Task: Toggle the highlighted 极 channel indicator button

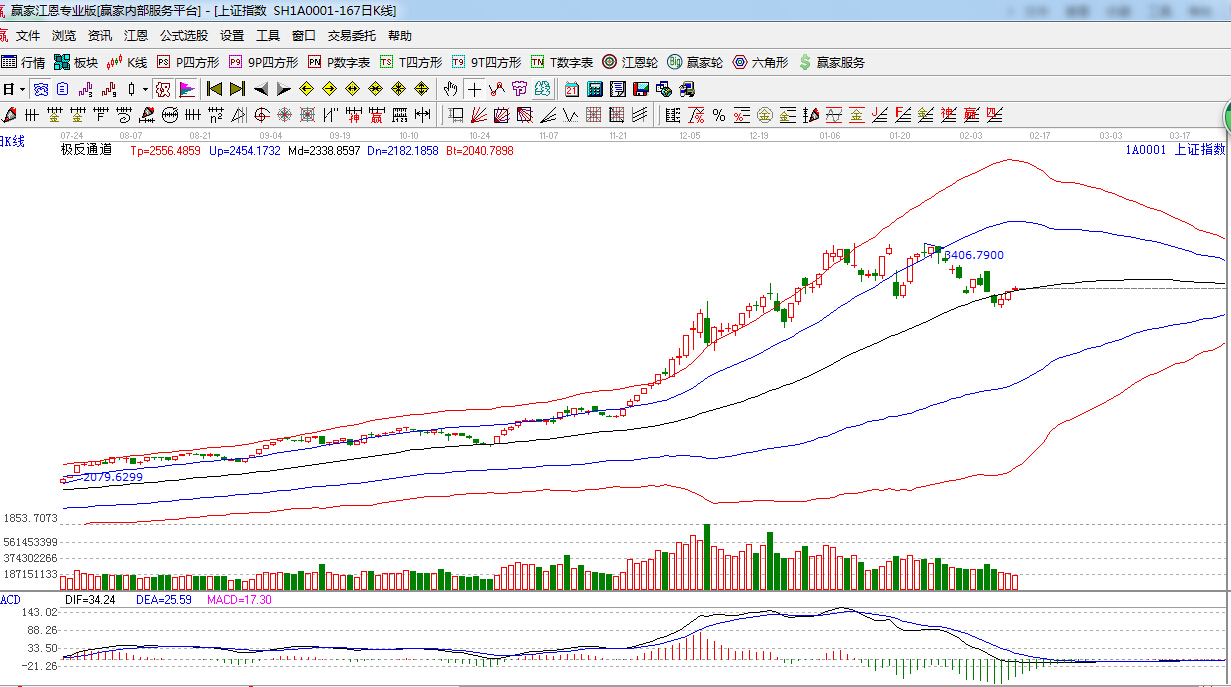Action: coord(162,89)
